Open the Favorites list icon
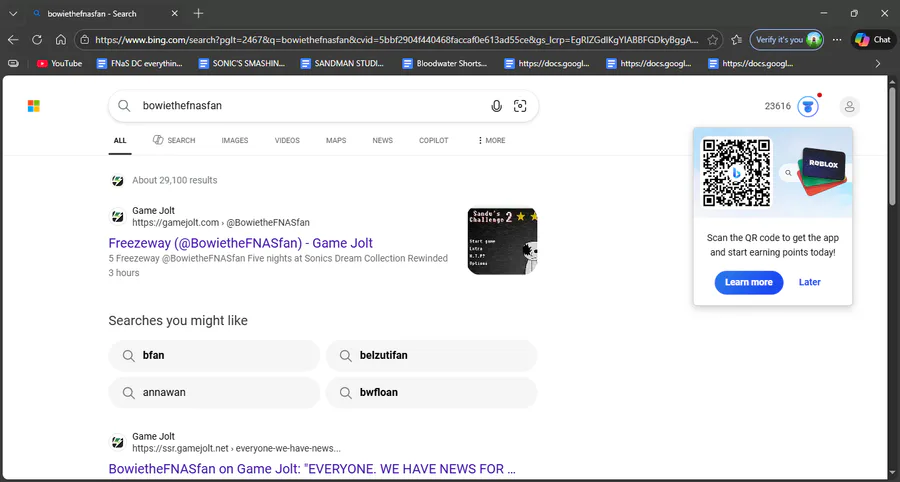The height and width of the screenshot is (482, 900). [x=736, y=40]
